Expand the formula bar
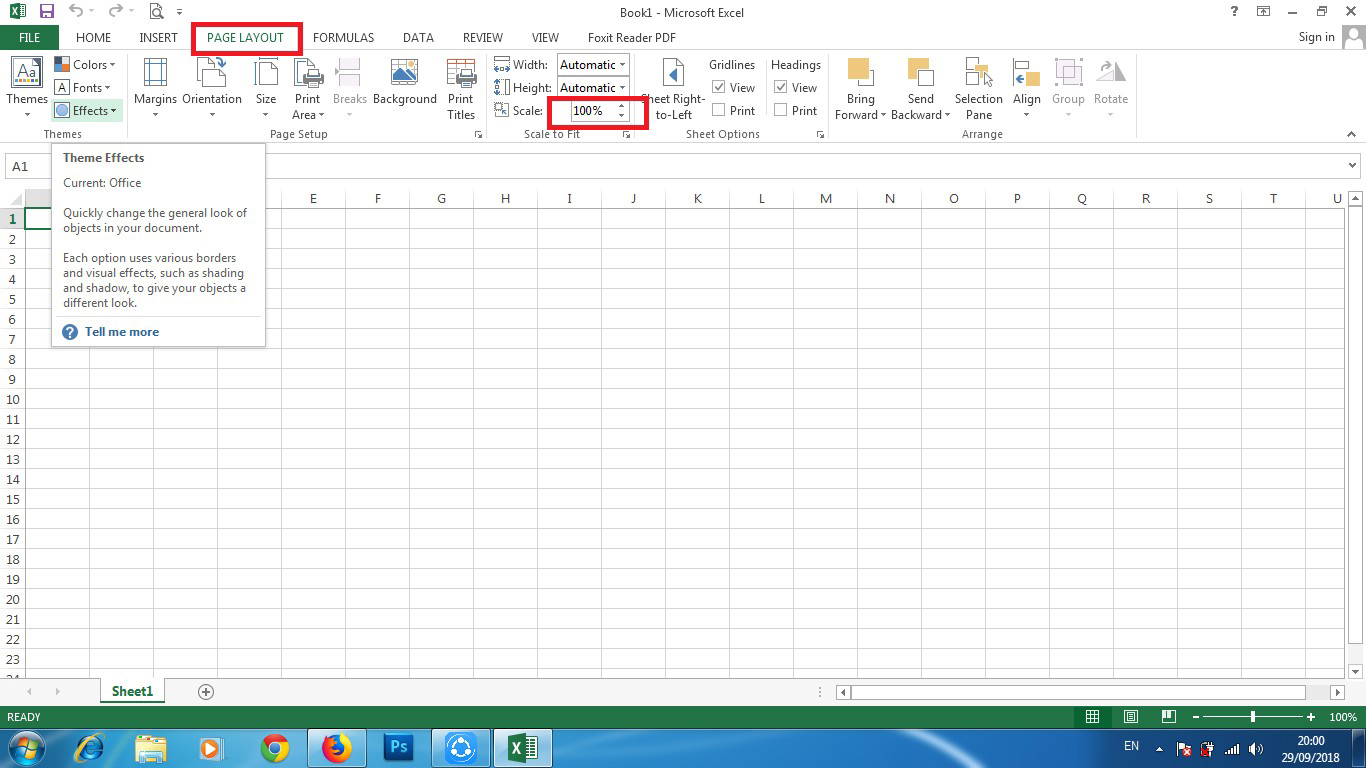This screenshot has width=1366, height=768. [1353, 166]
